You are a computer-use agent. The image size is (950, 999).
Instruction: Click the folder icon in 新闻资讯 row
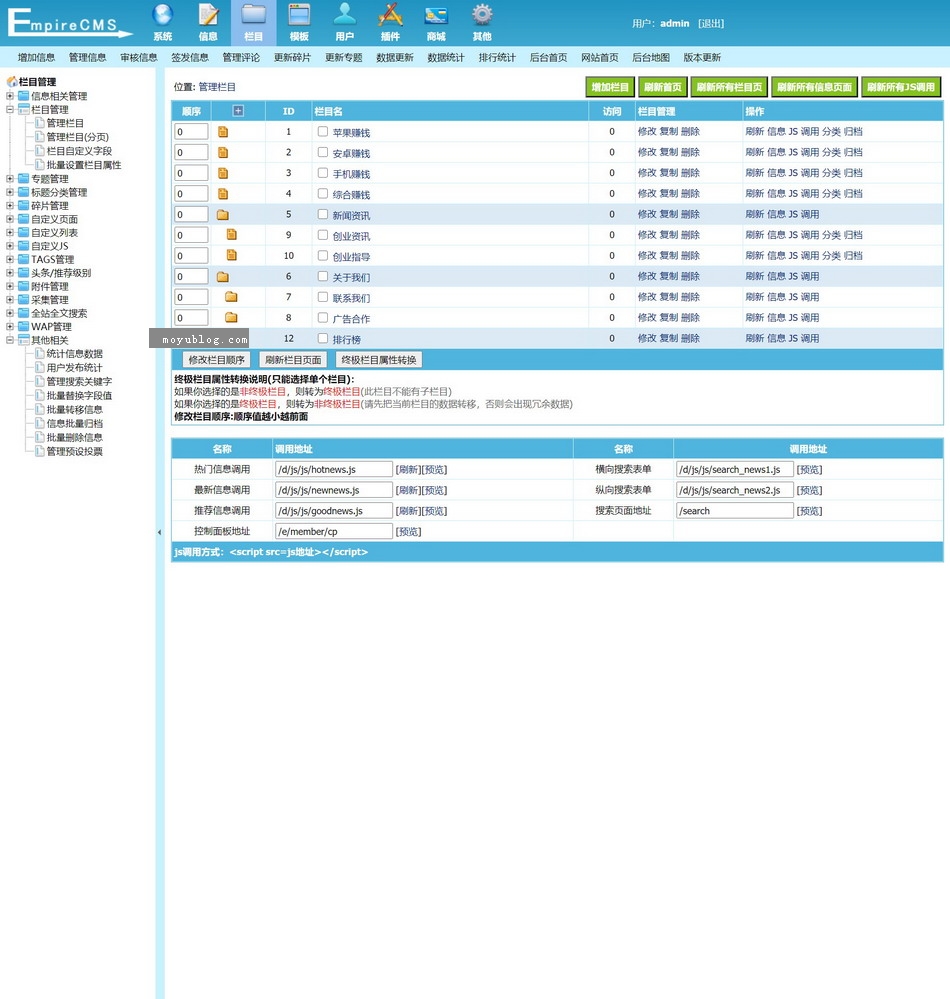coord(222,215)
